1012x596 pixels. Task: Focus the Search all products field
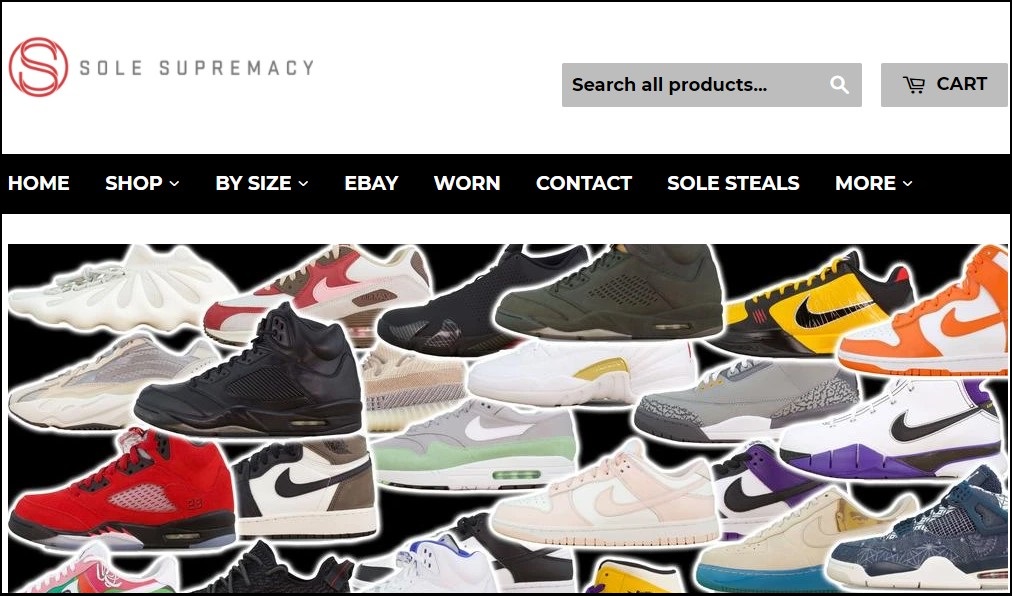tap(711, 85)
